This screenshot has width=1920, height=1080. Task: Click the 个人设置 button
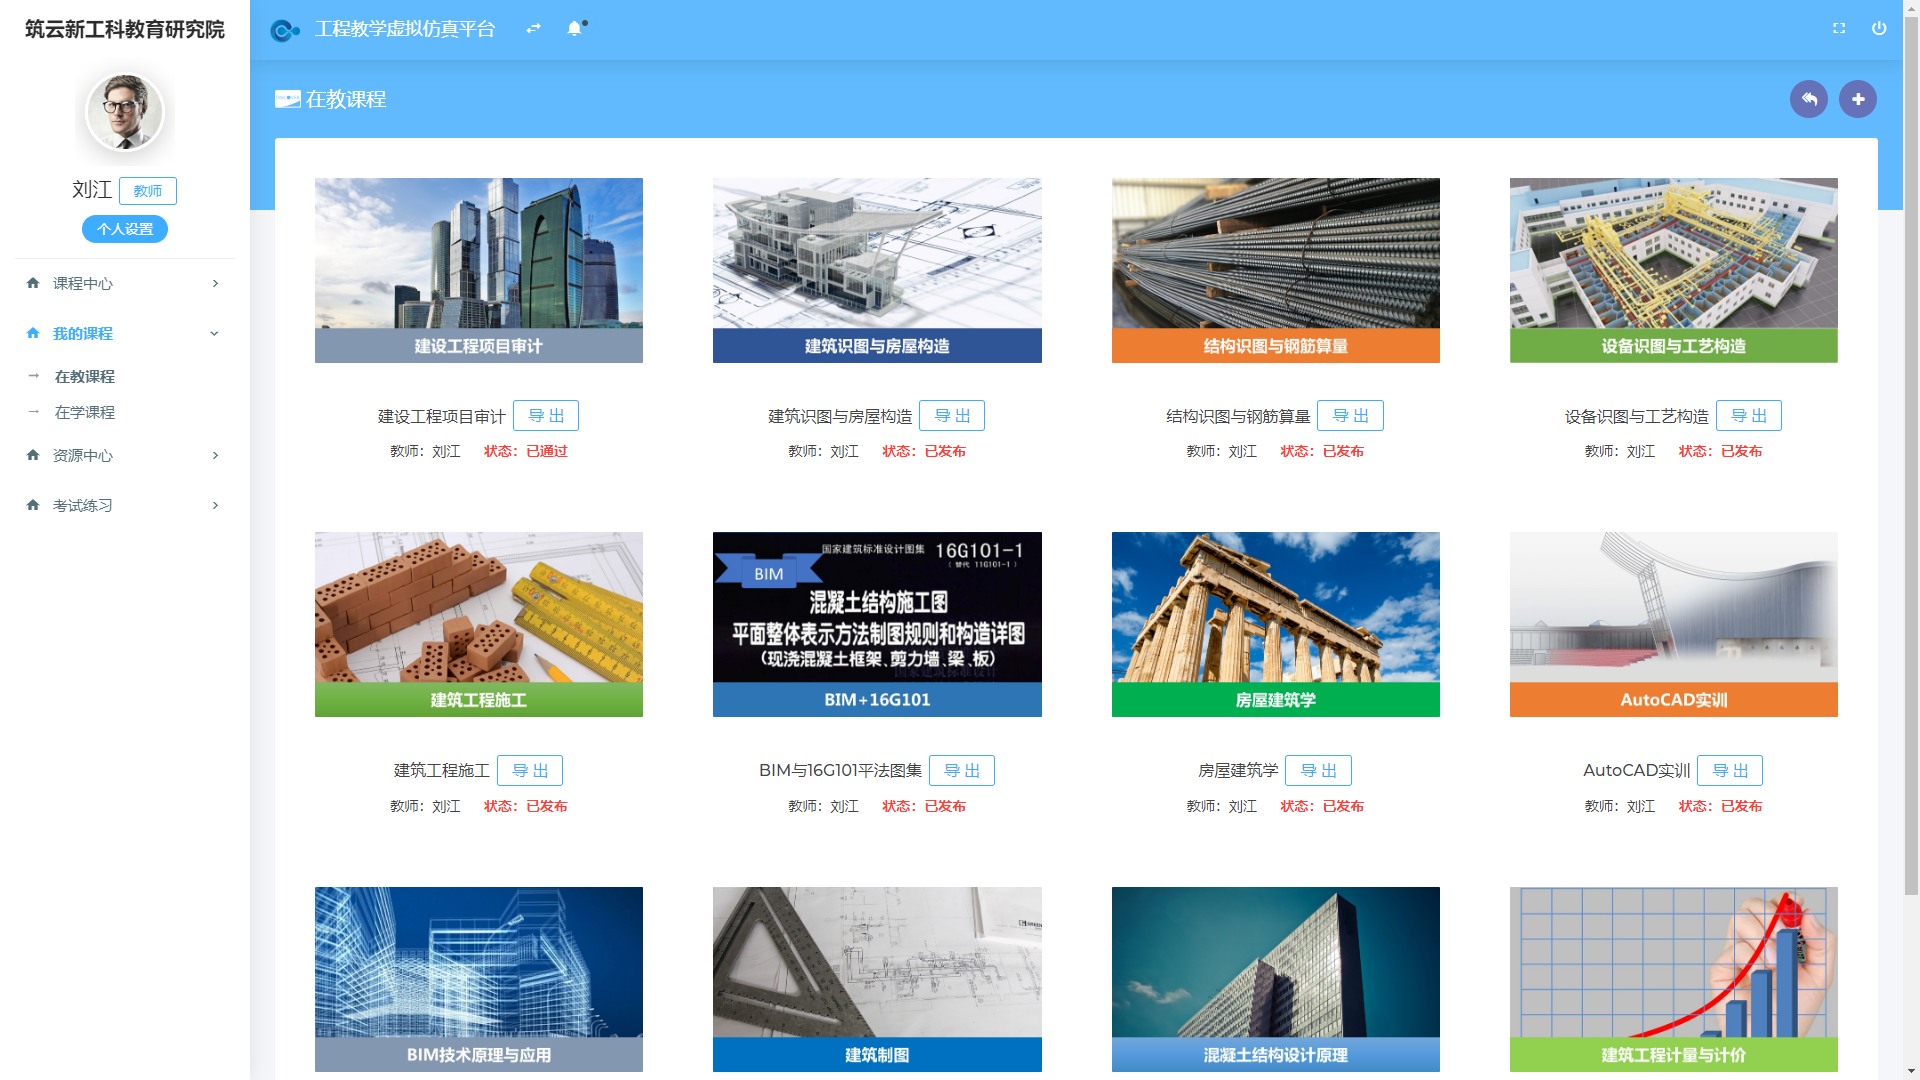click(125, 229)
